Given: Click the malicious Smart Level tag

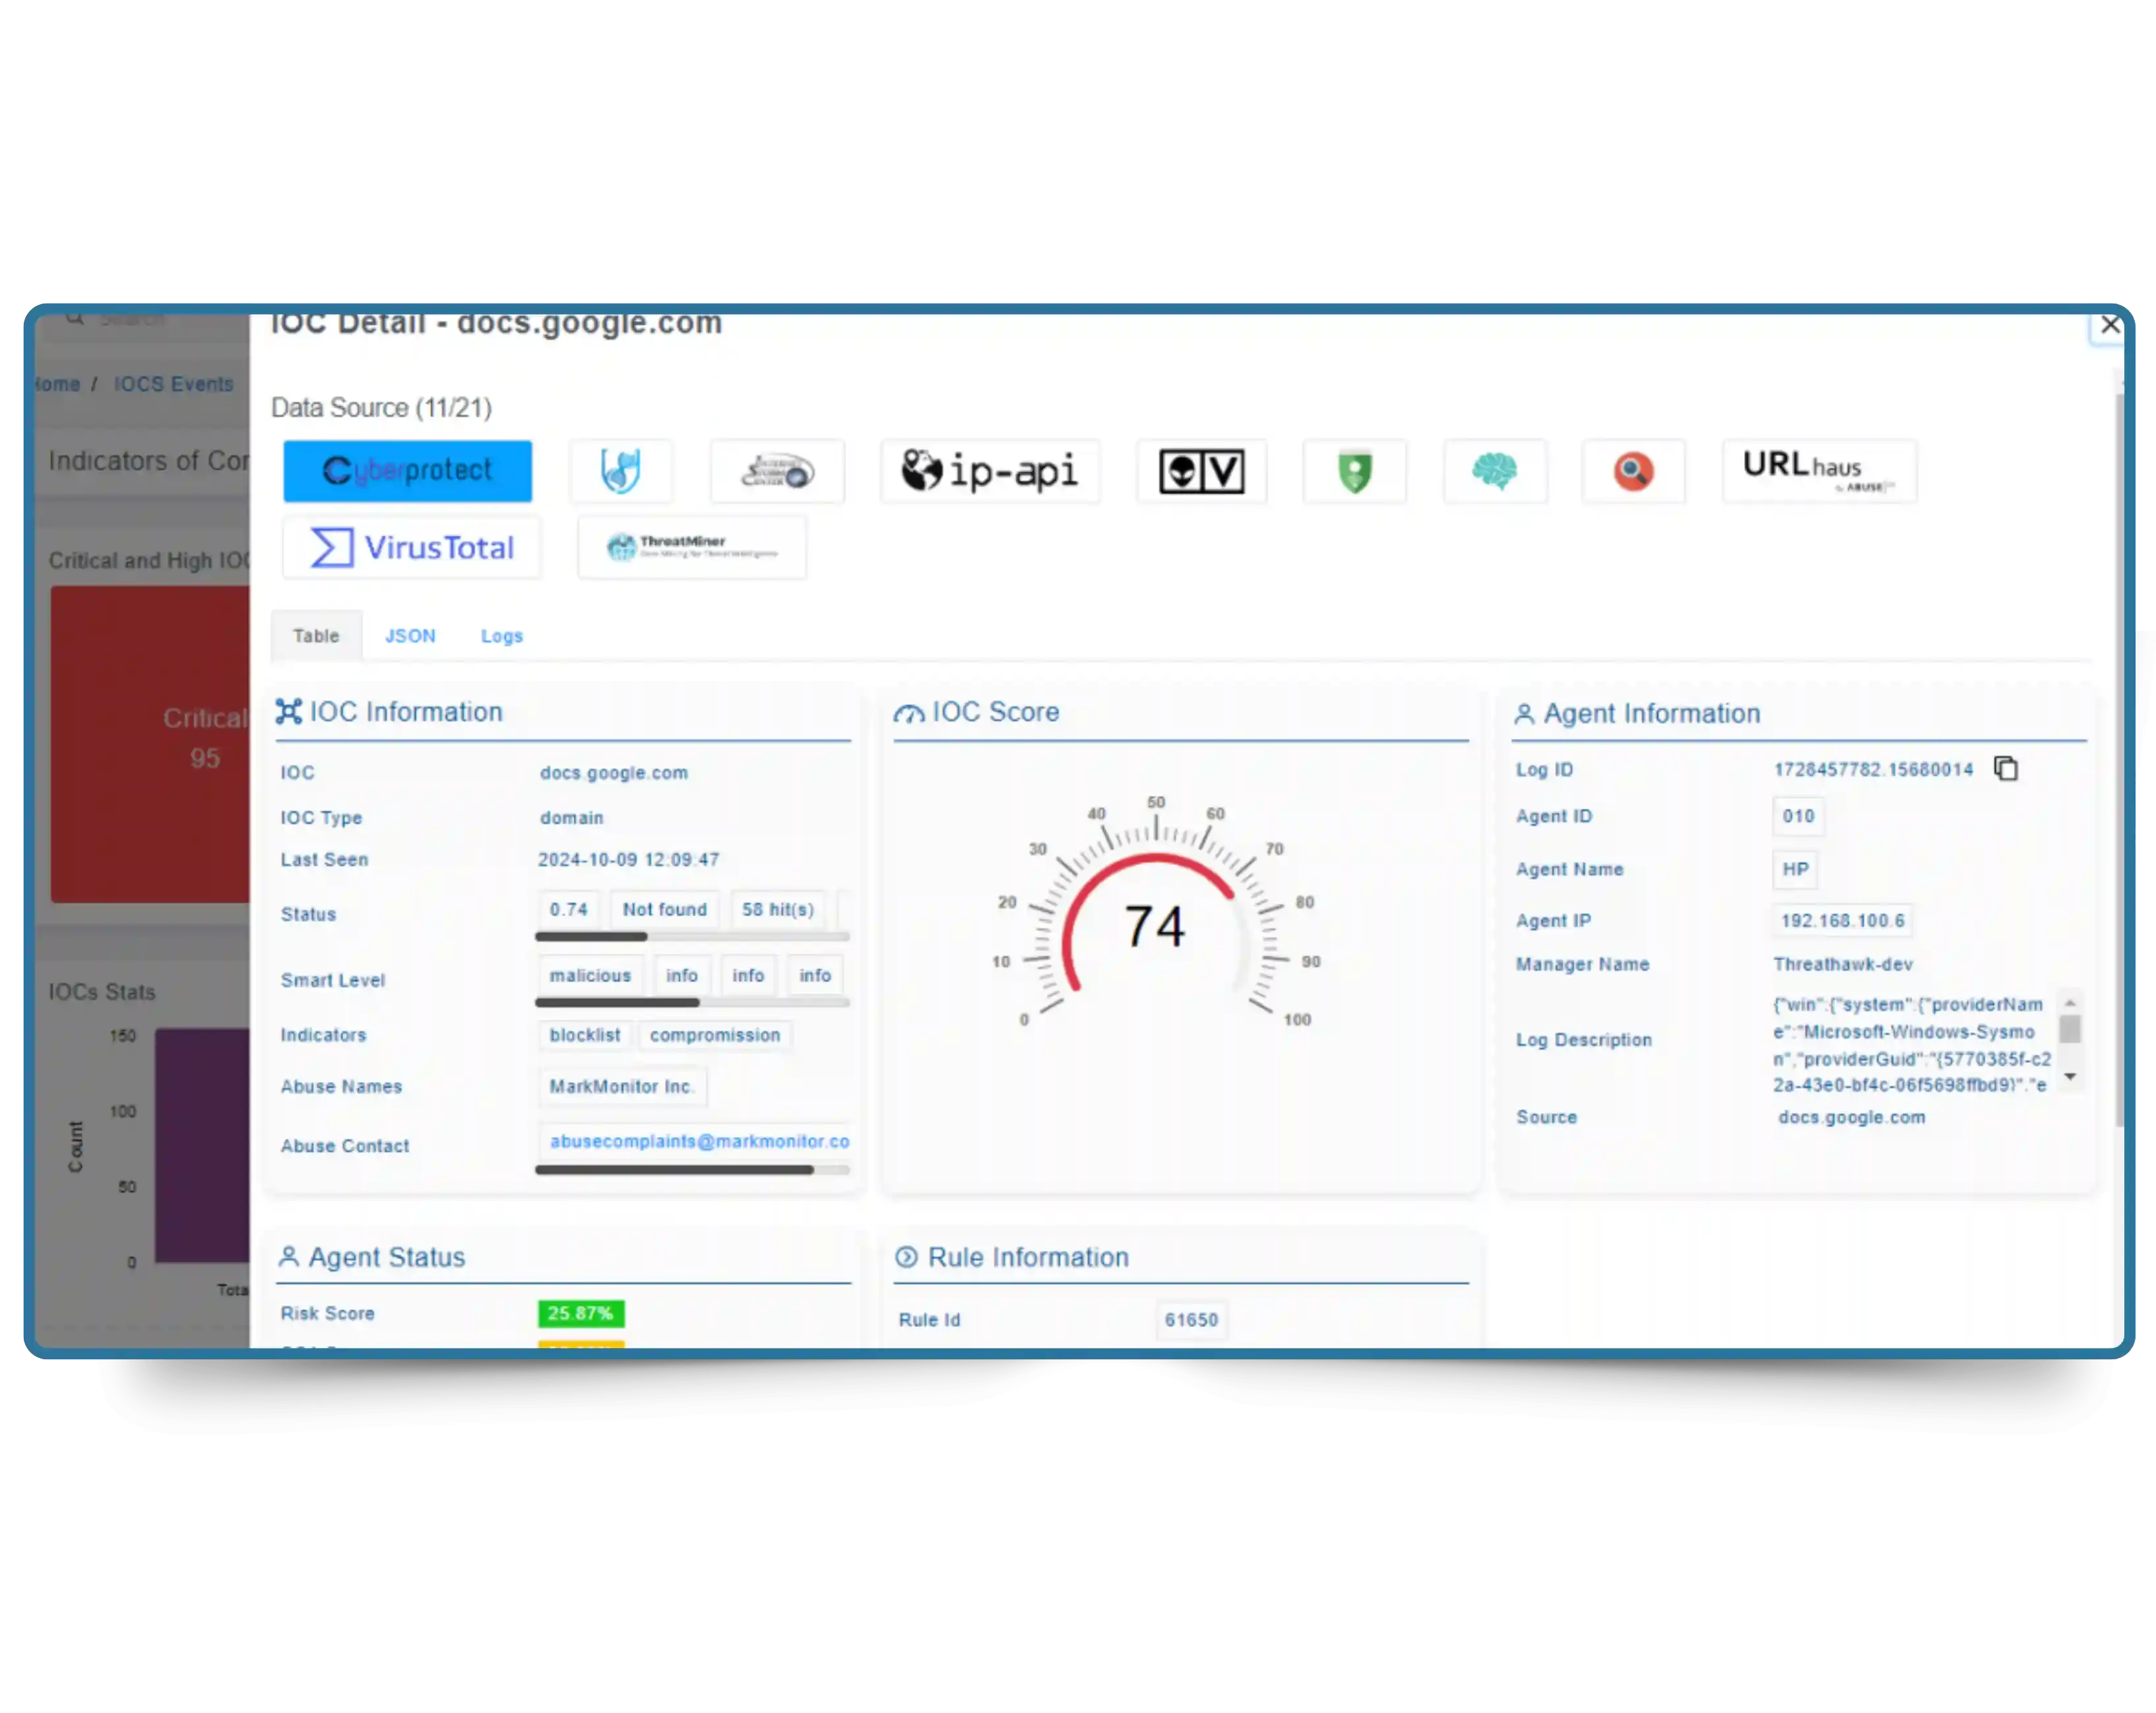Looking at the screenshot, I should point(590,975).
